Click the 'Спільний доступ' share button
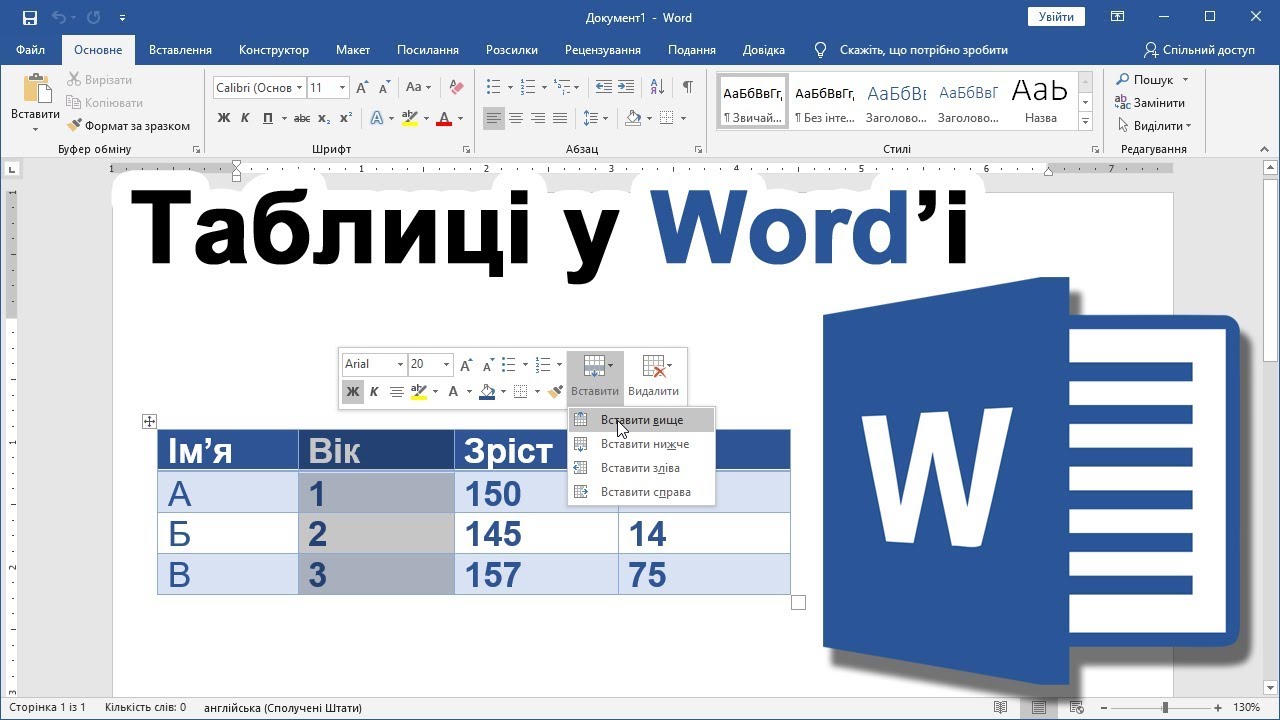Image resolution: width=1280 pixels, height=720 pixels. tap(1199, 50)
